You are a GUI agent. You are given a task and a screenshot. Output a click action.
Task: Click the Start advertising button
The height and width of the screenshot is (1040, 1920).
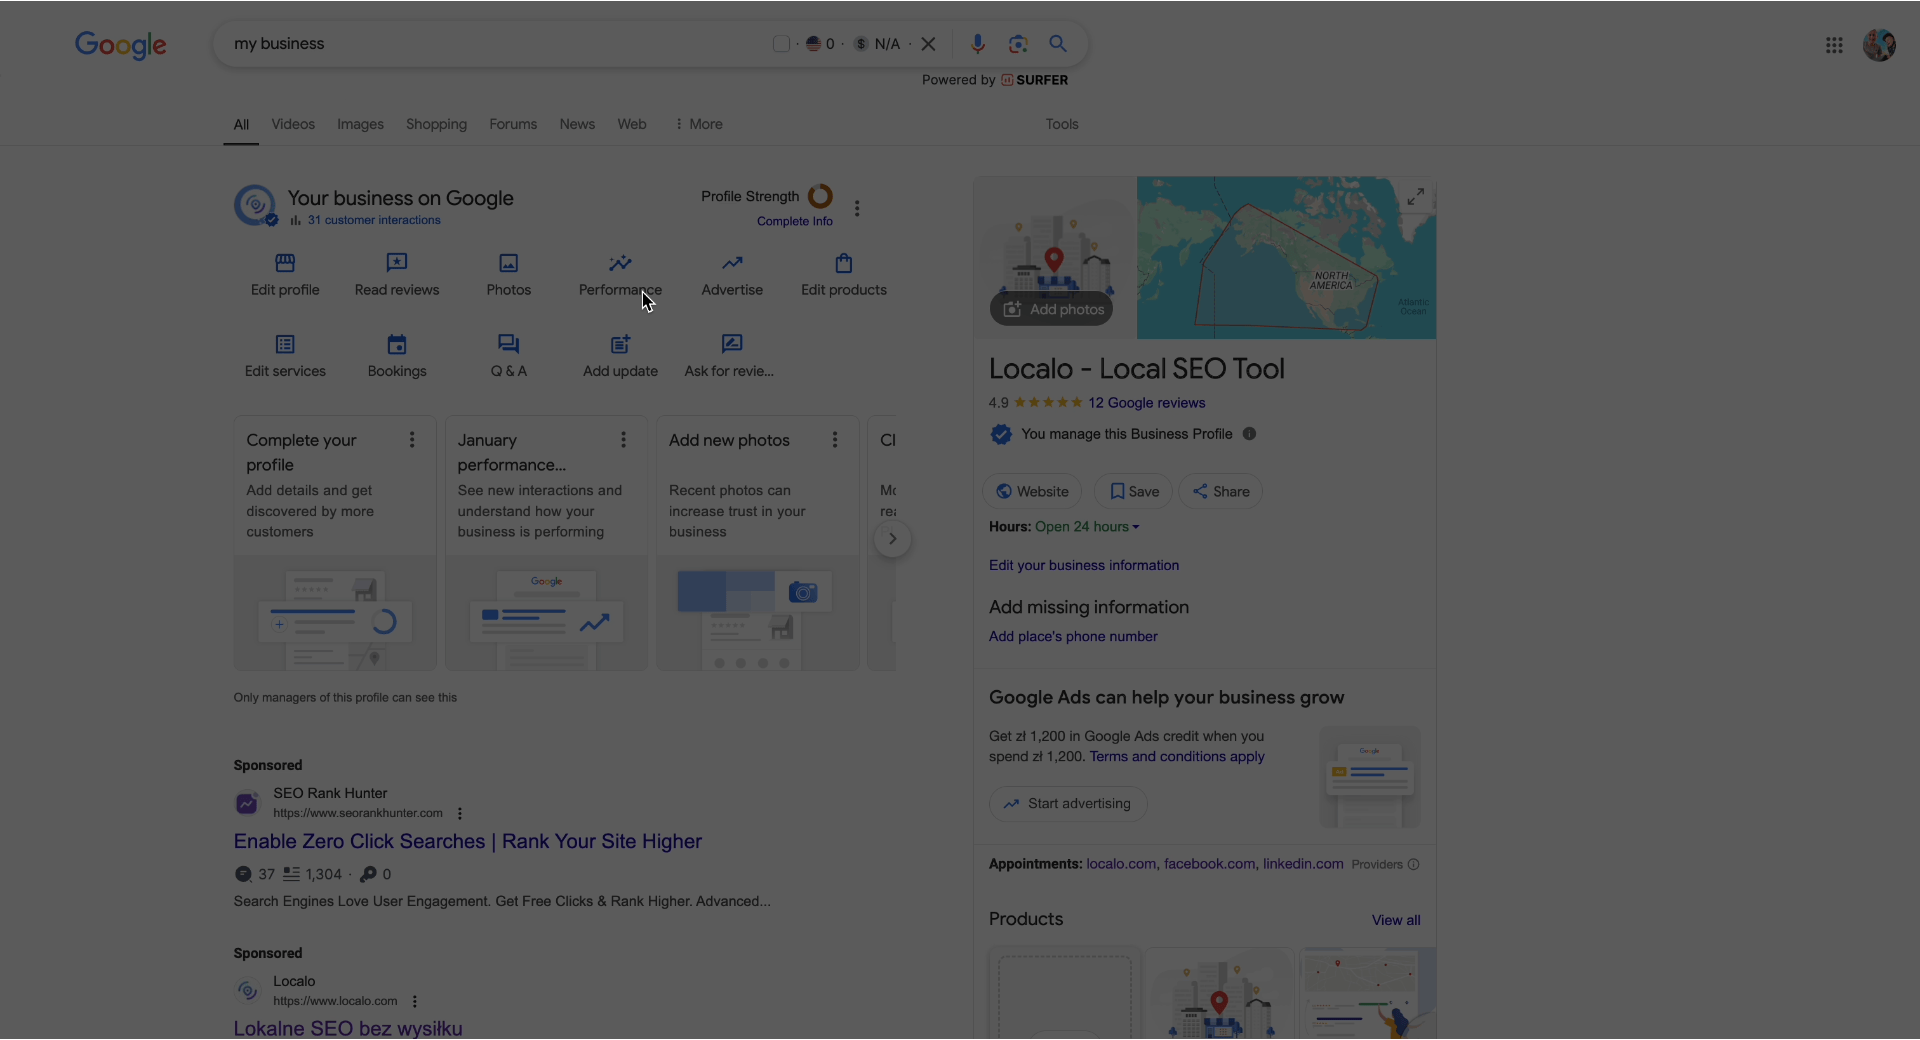click(1068, 804)
